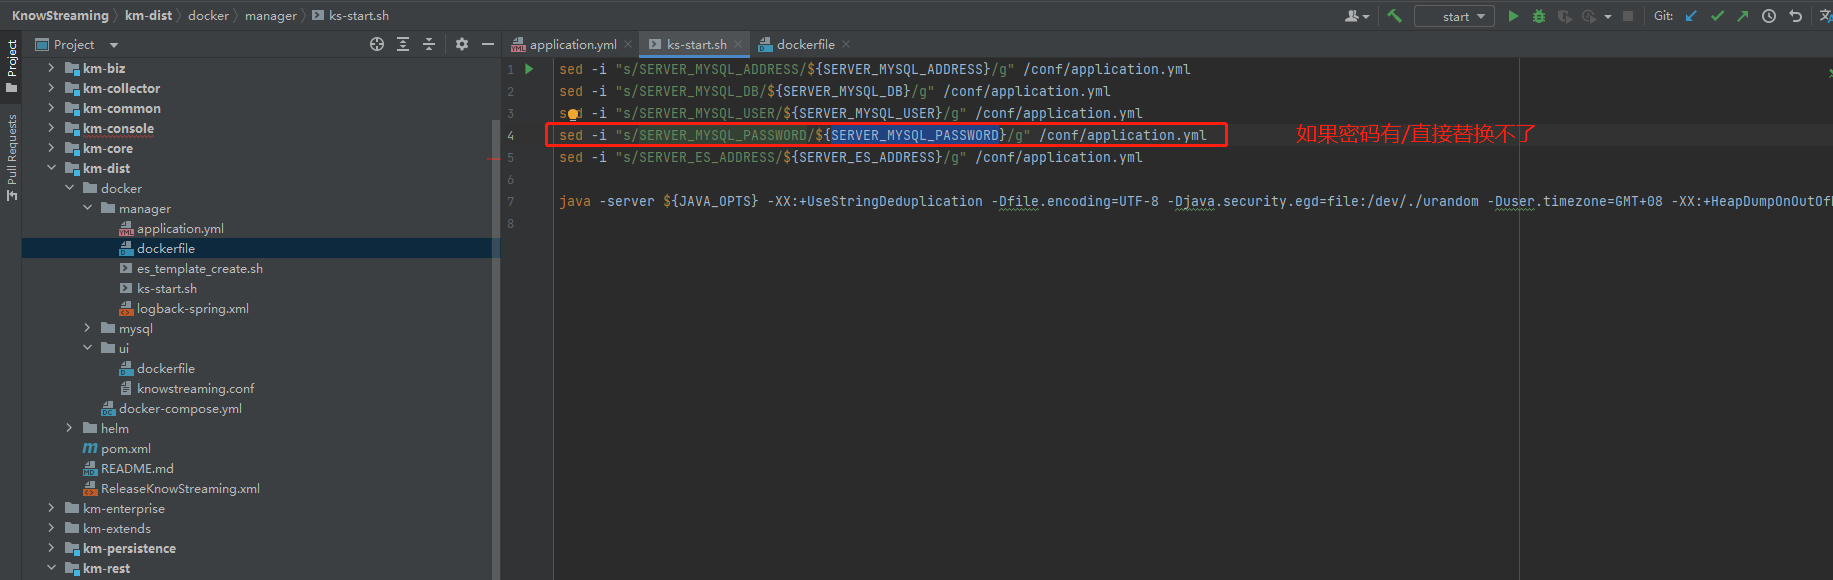This screenshot has width=1833, height=580.
Task: Open the 'start' run configuration dropdown
Action: pyautogui.click(x=1455, y=16)
